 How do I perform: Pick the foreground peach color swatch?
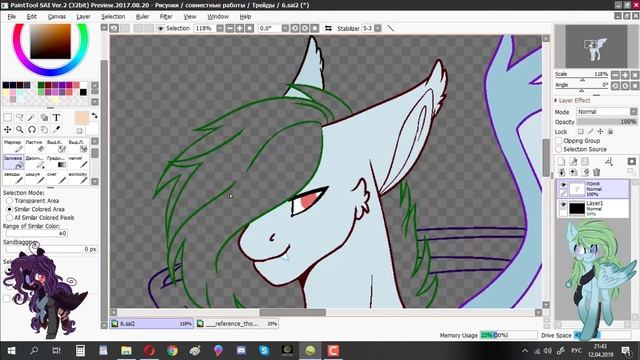coord(81,118)
